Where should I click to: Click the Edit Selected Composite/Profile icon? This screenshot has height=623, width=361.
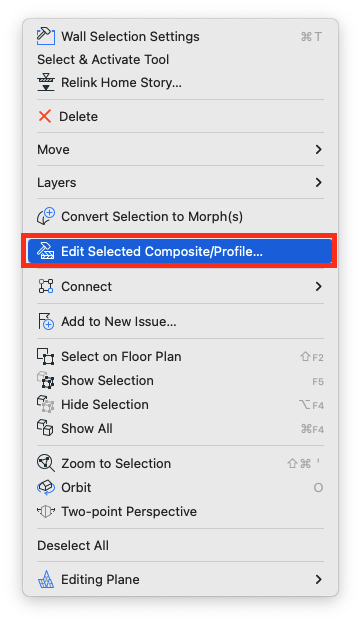coord(45,251)
